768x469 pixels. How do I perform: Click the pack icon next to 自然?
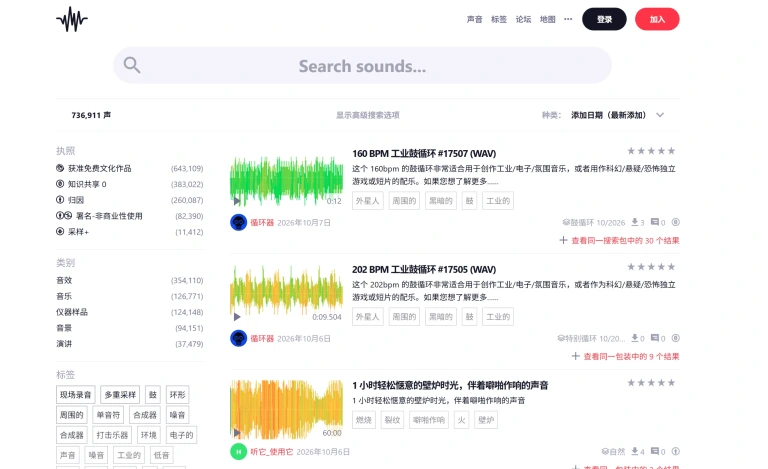[605, 451]
